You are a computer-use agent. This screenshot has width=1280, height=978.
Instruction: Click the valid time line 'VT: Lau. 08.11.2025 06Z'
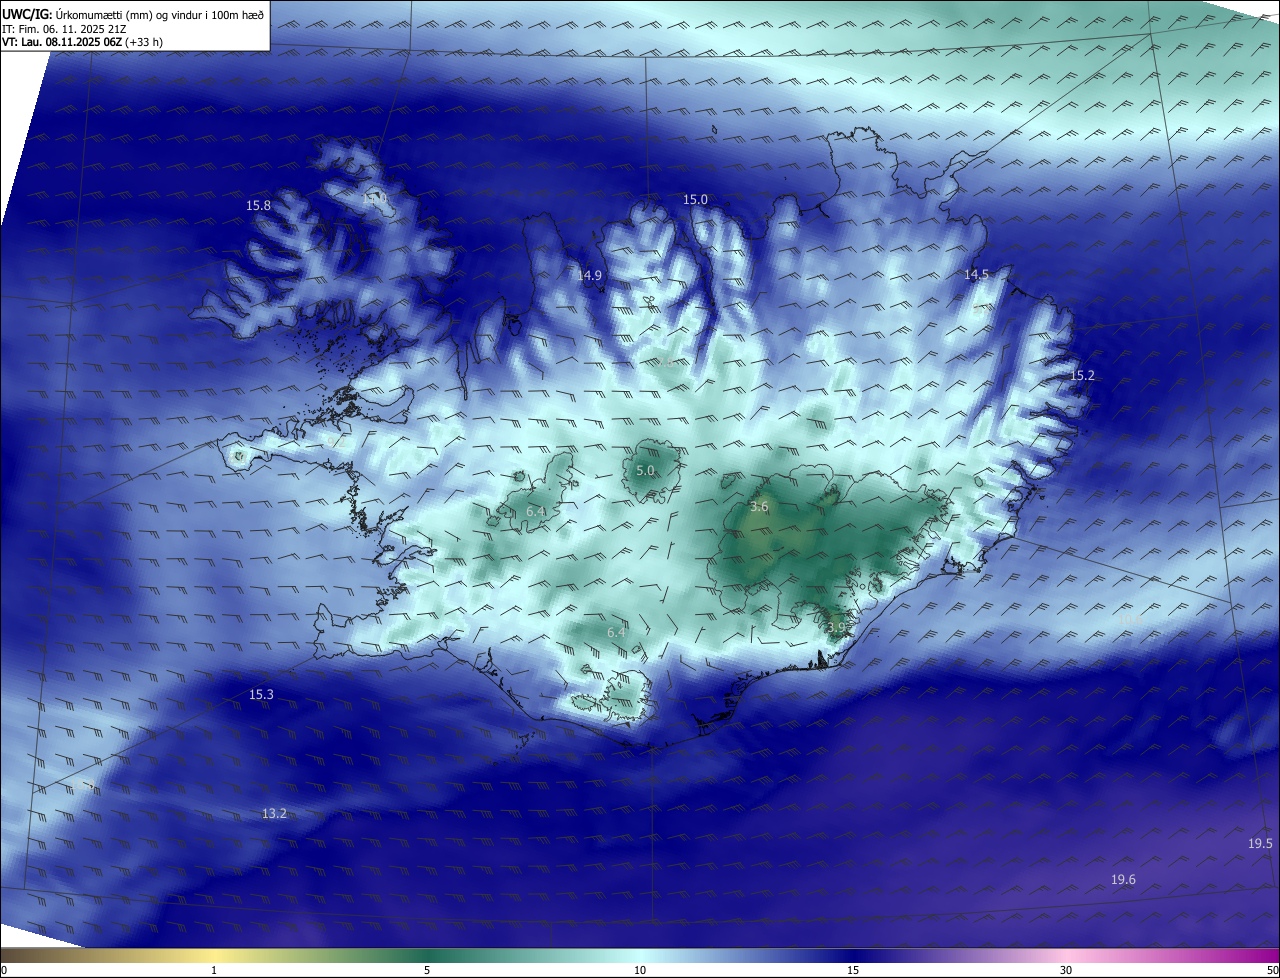point(64,42)
